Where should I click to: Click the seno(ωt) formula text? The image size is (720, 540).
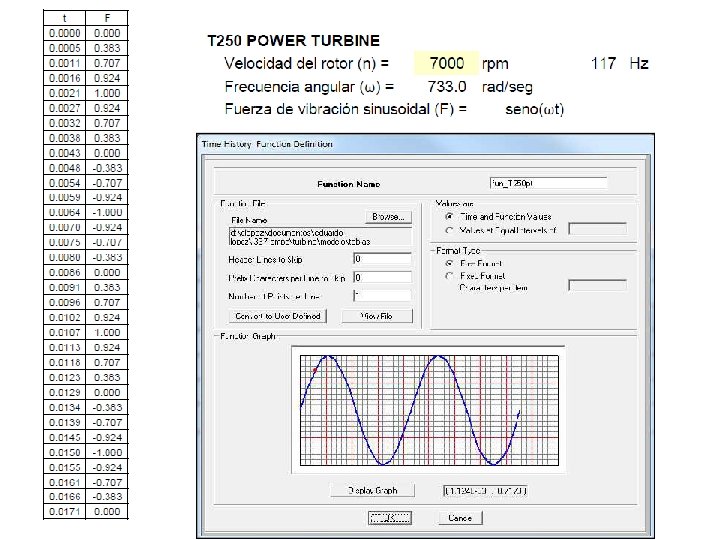pos(534,109)
